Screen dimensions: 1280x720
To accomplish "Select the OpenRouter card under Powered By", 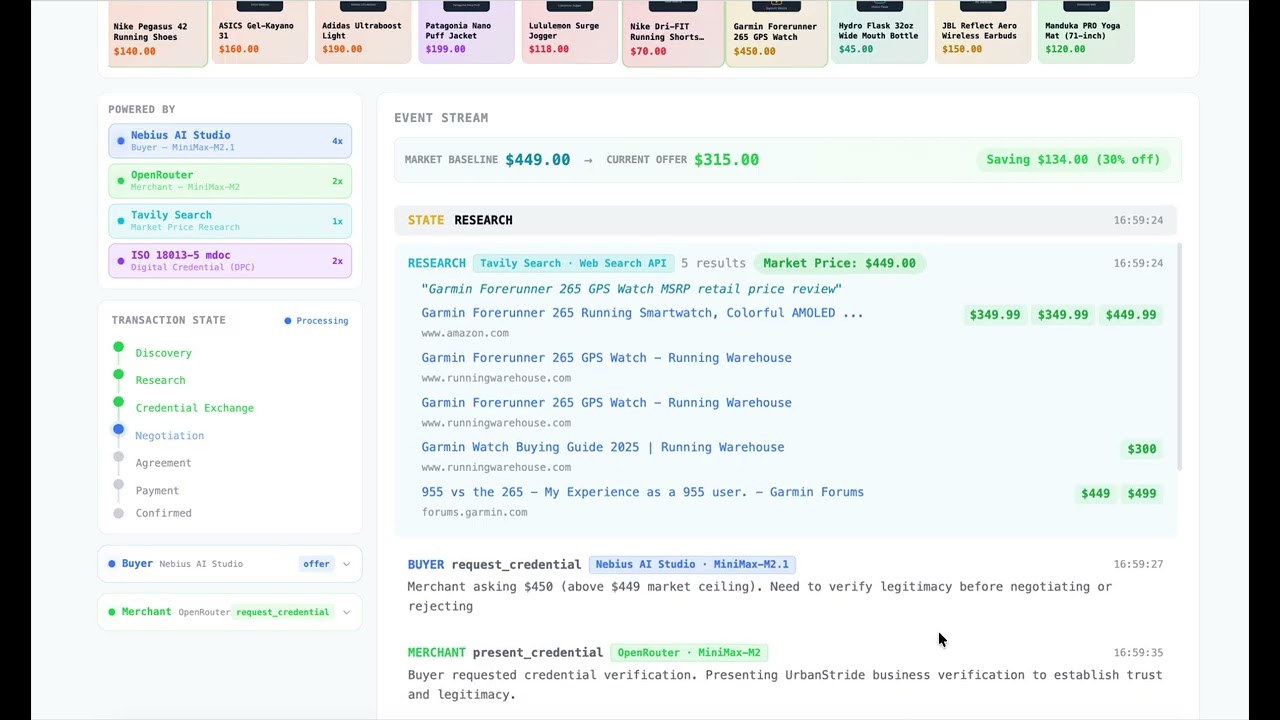I will pyautogui.click(x=230, y=181).
